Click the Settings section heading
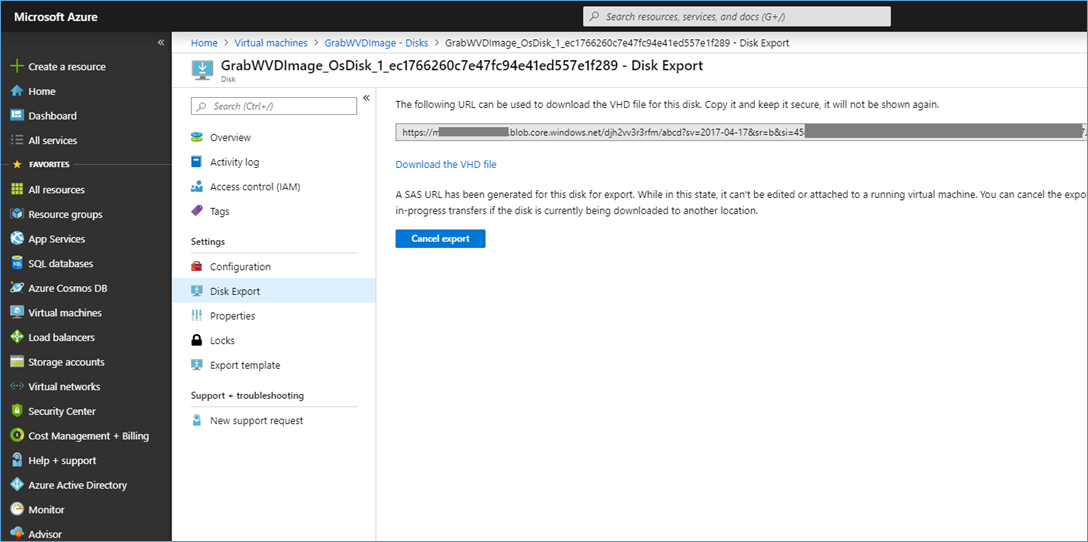This screenshot has height=542, width=1088. (208, 242)
